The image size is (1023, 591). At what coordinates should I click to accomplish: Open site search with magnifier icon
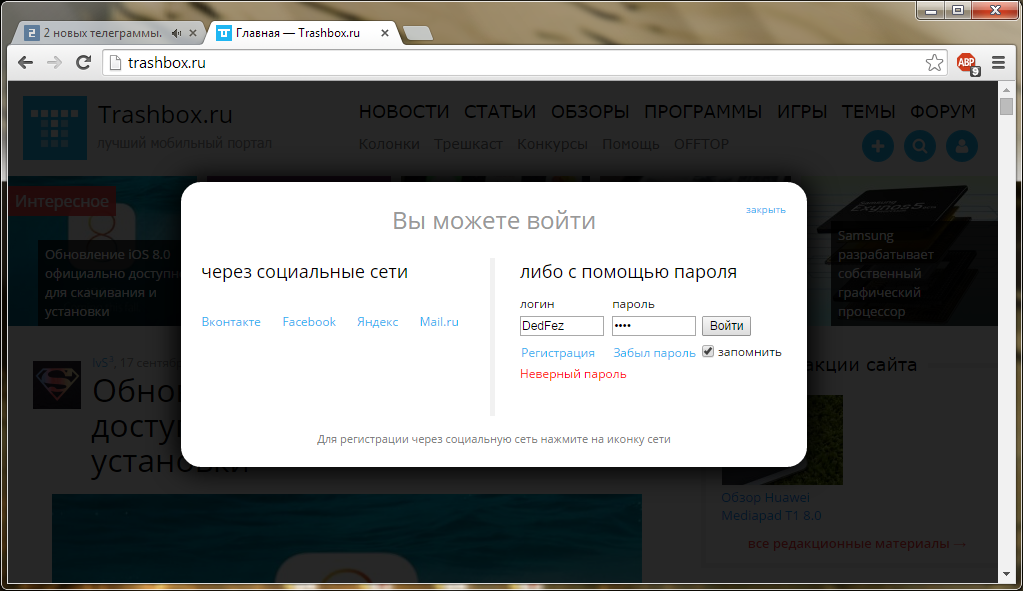click(x=920, y=146)
